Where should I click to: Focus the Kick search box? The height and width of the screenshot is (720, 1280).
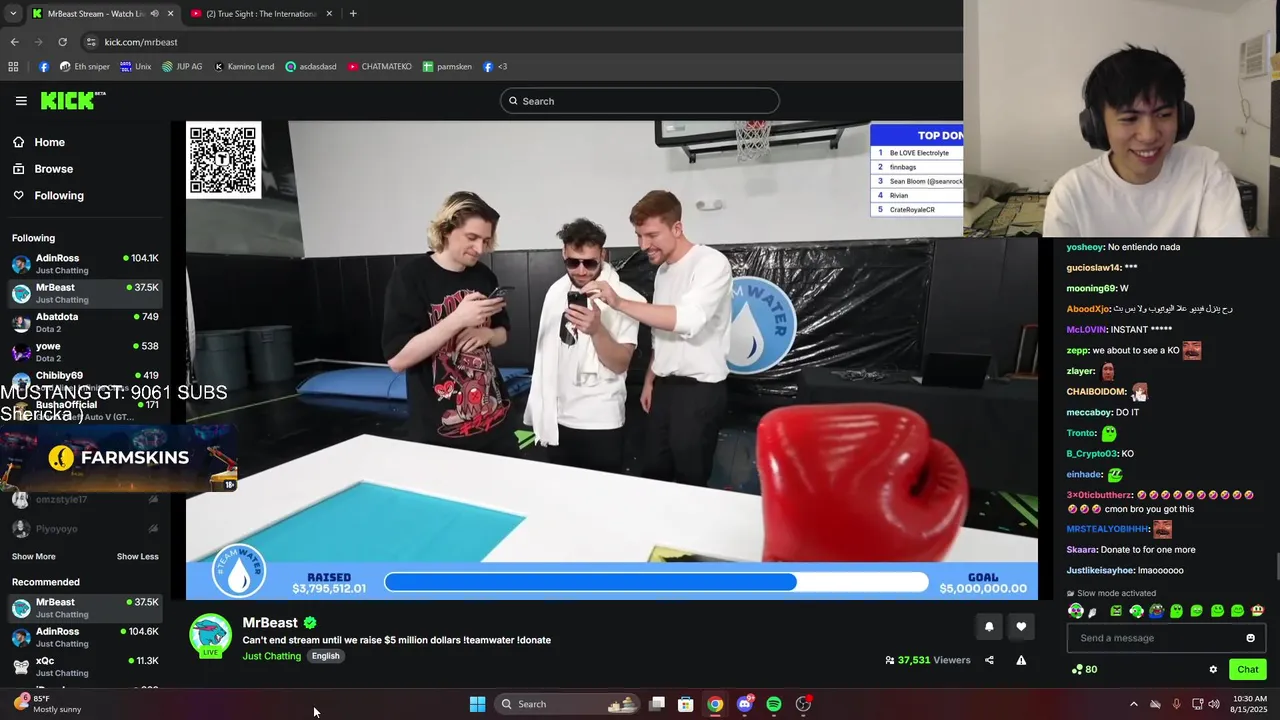640,101
